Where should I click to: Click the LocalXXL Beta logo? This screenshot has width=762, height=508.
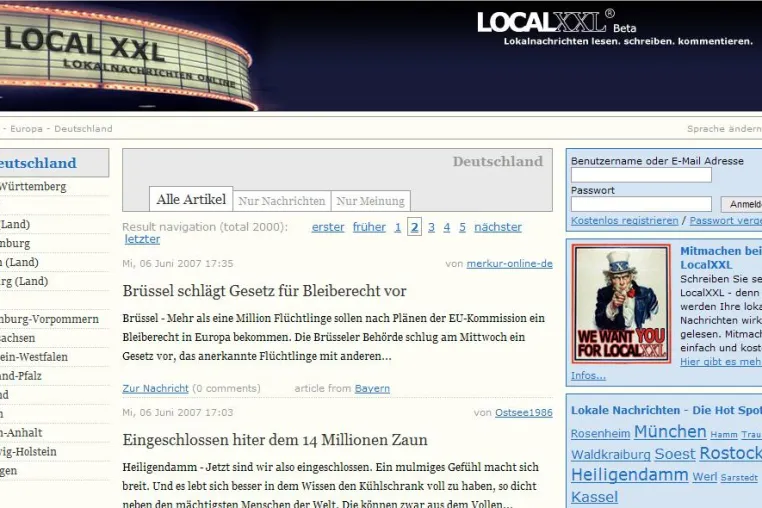(556, 22)
